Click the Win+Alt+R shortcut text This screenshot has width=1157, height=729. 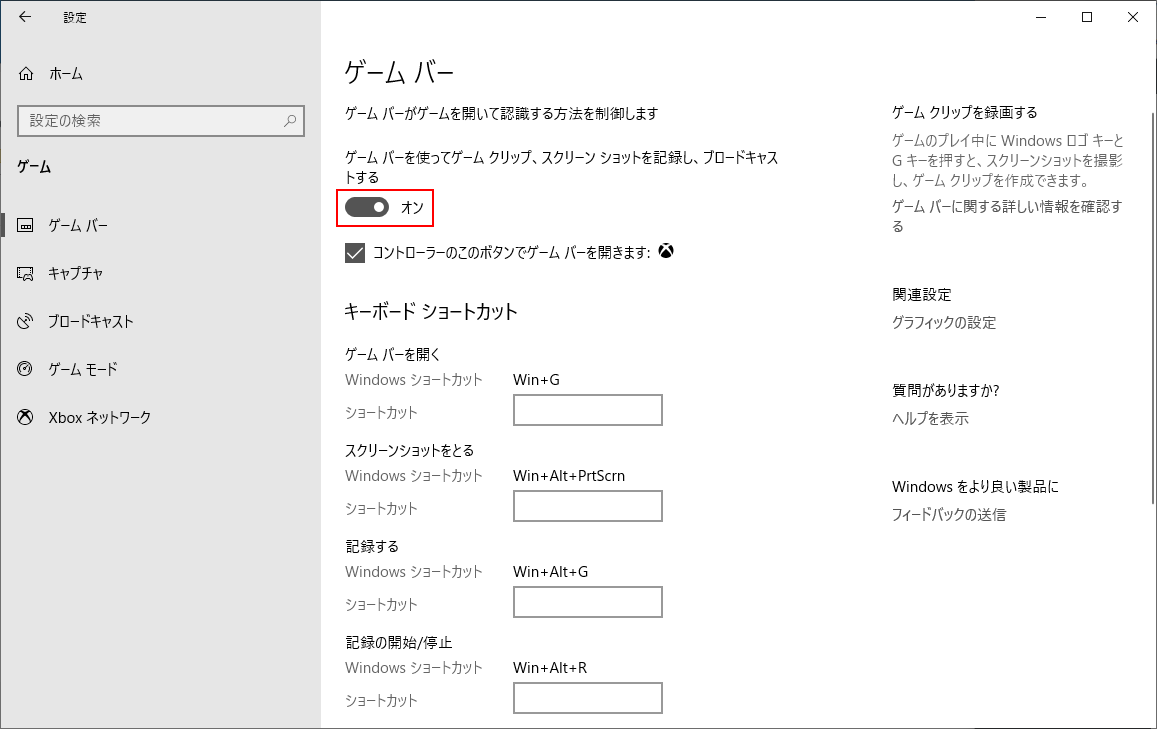pos(550,668)
